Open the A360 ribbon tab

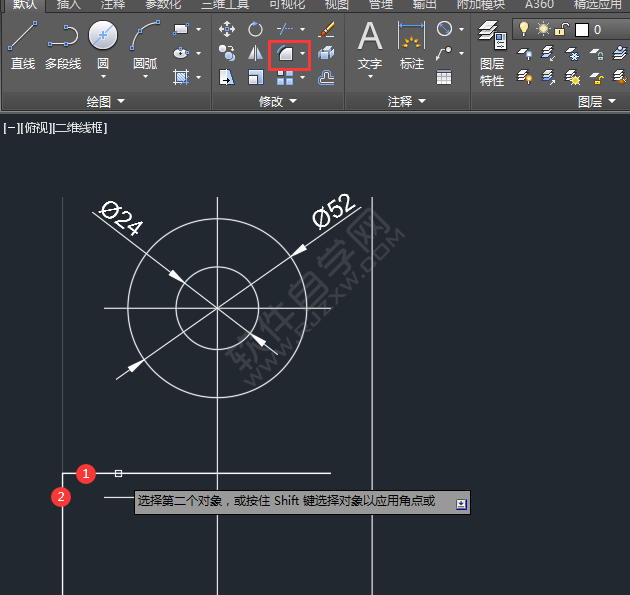tap(539, 4)
